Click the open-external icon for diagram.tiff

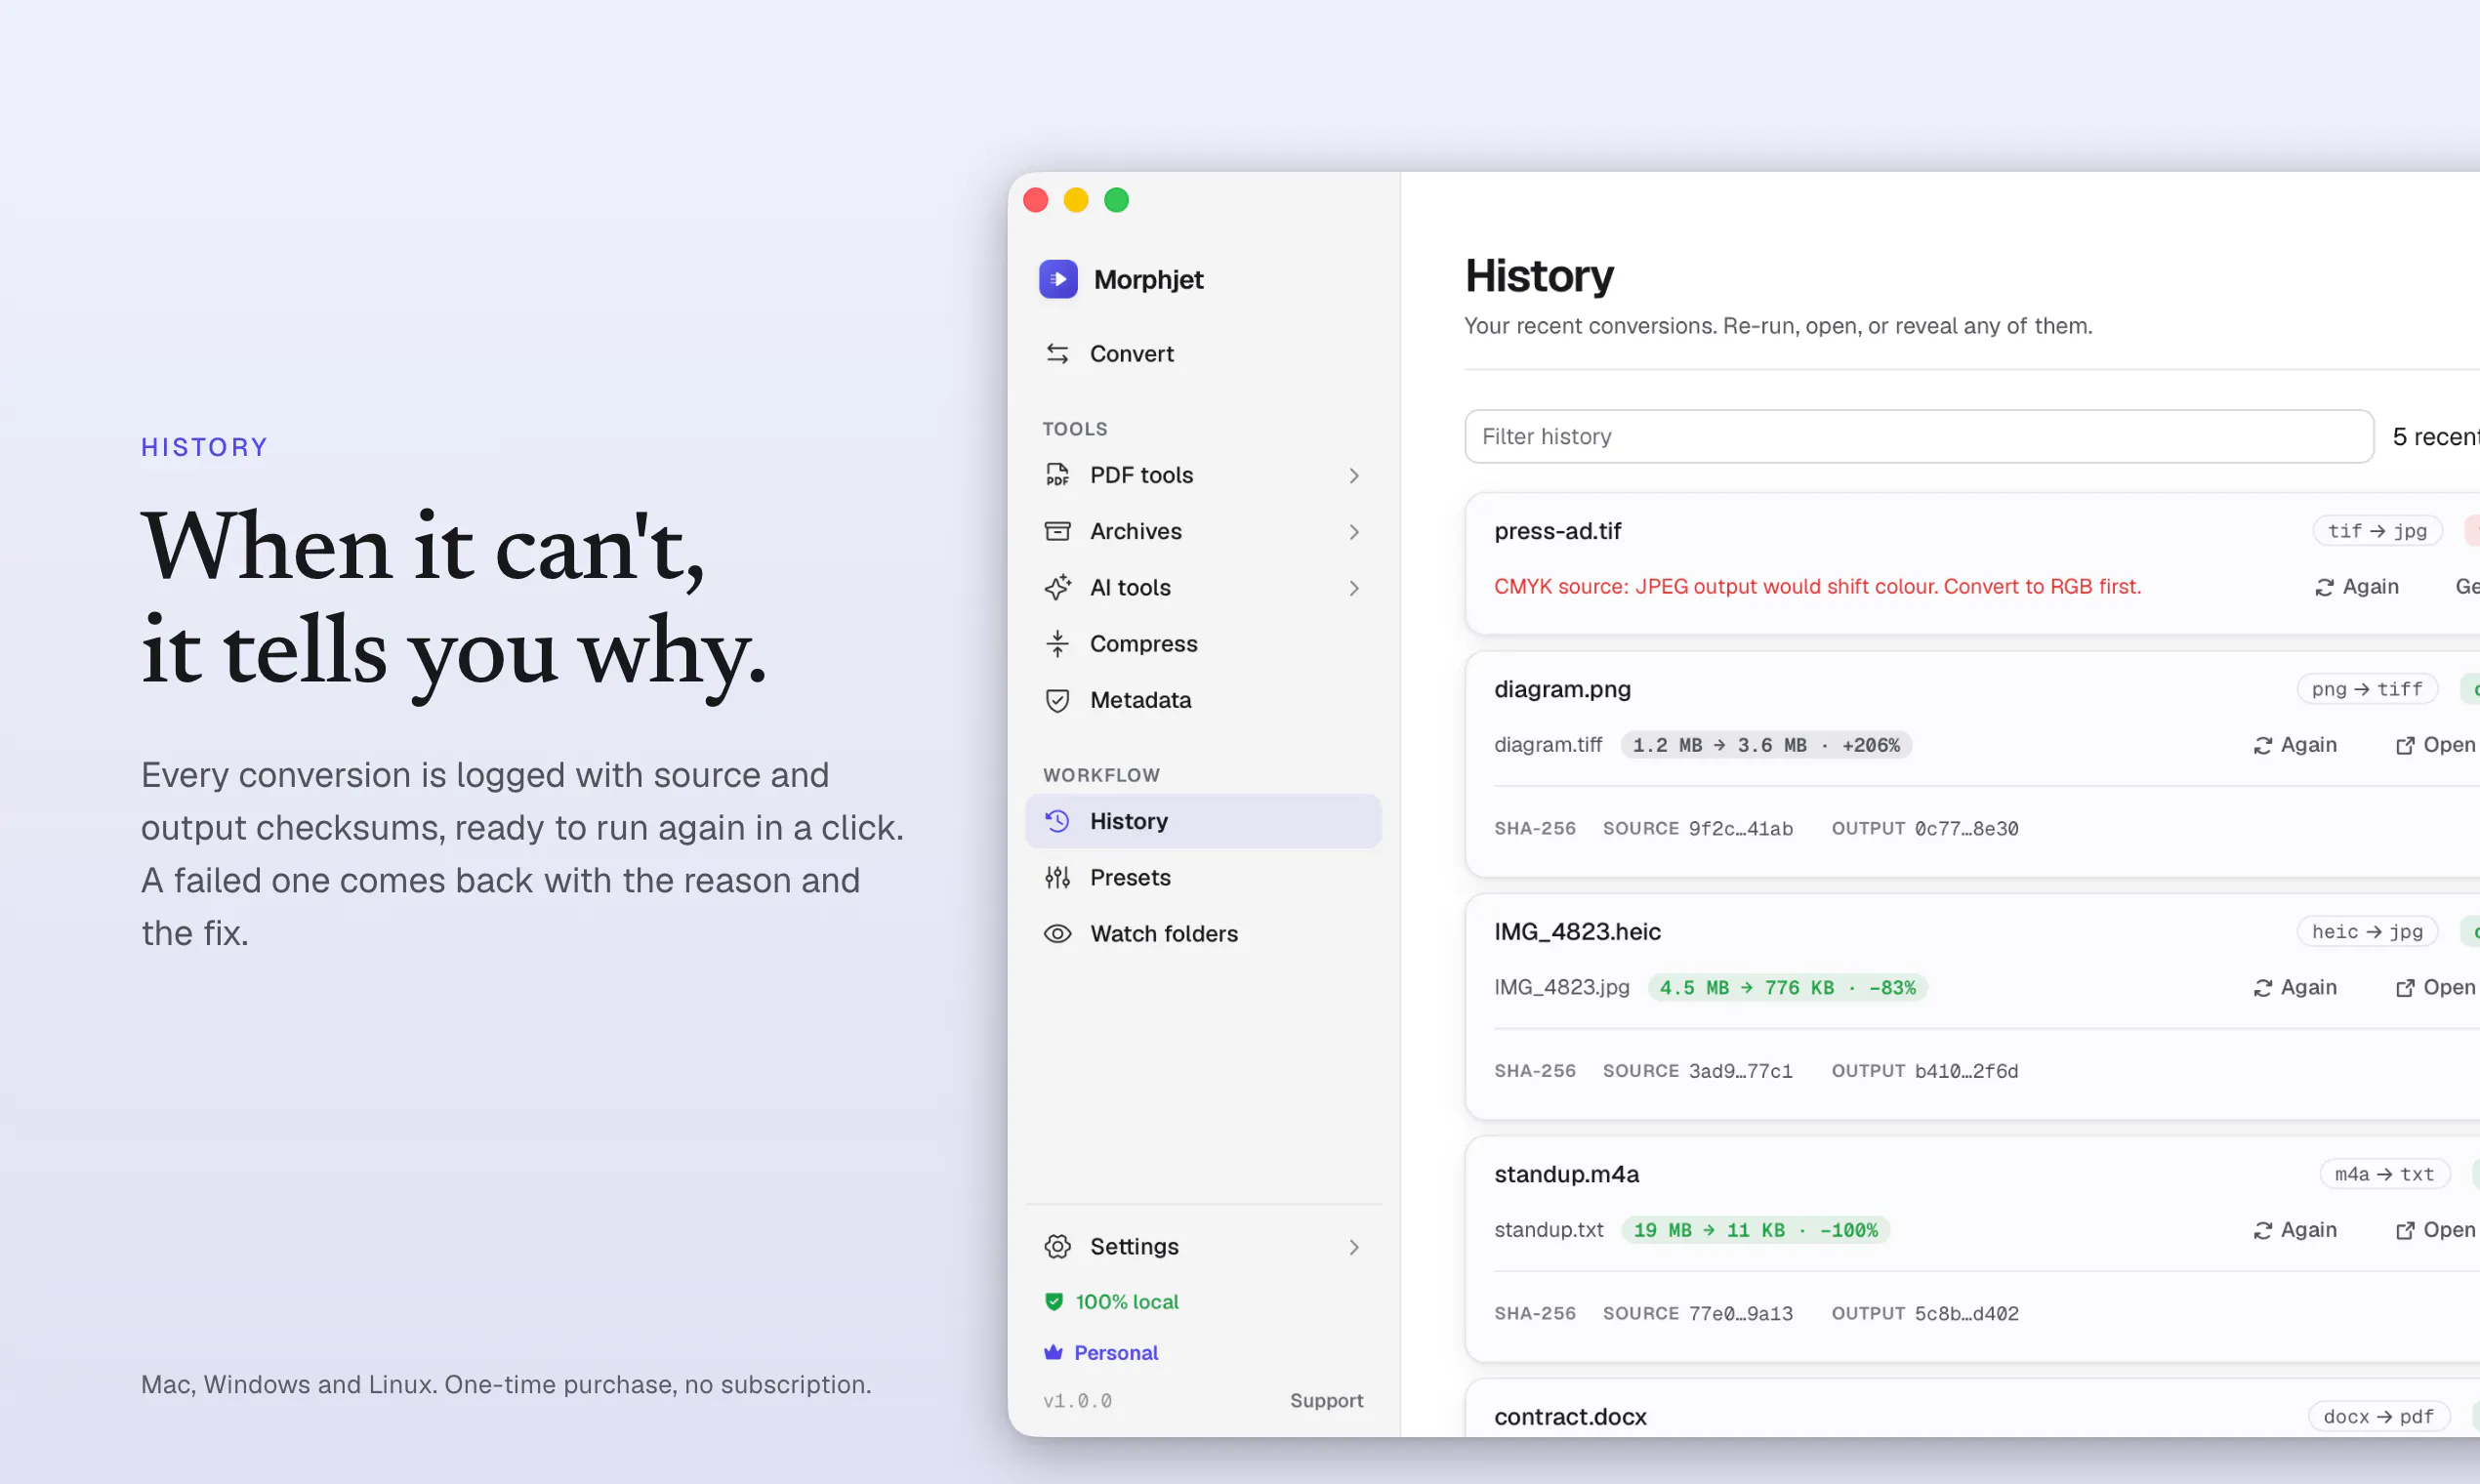click(2404, 745)
